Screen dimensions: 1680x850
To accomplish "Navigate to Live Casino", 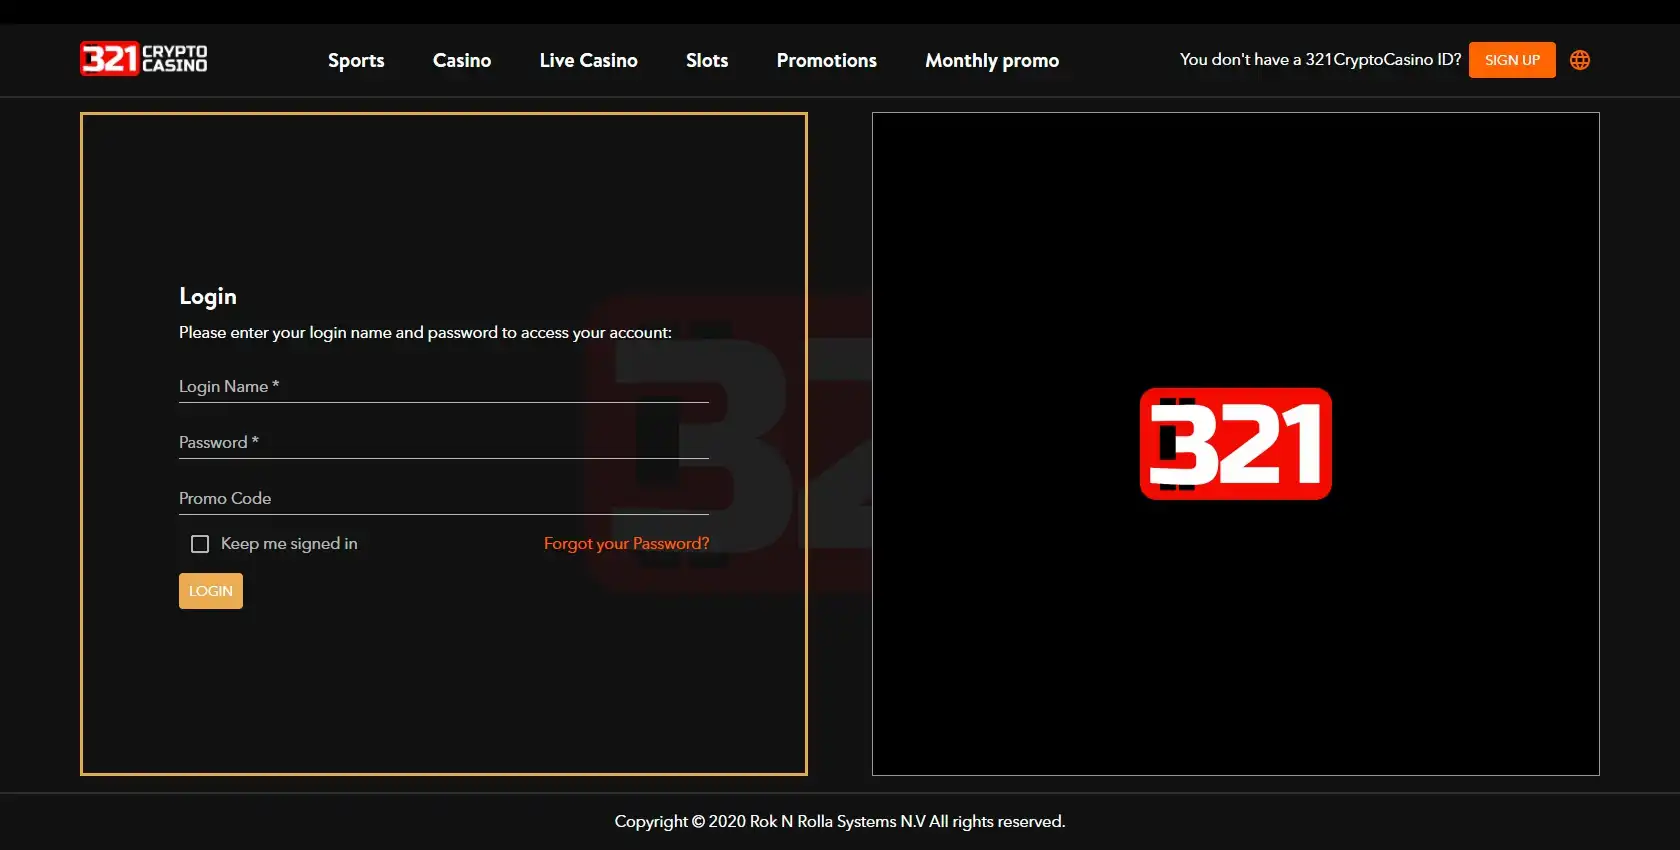I will pos(588,61).
